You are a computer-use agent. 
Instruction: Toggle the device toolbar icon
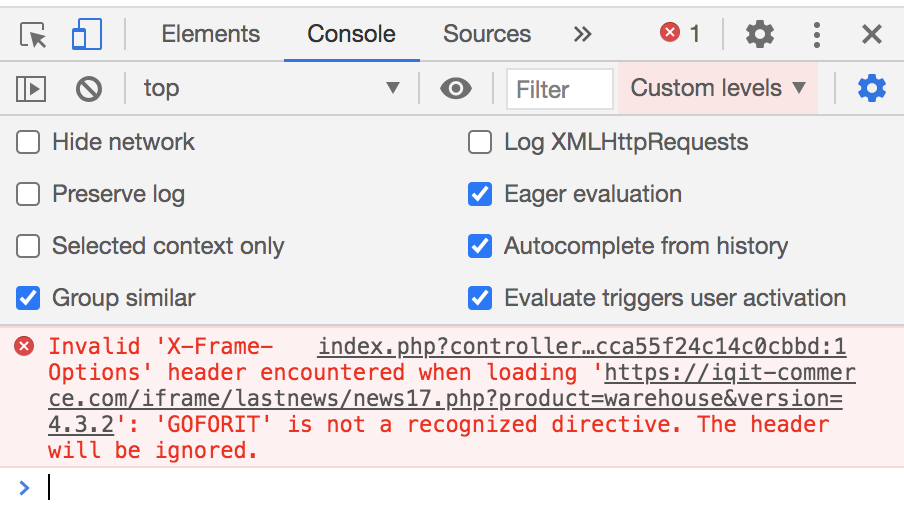coord(87,35)
